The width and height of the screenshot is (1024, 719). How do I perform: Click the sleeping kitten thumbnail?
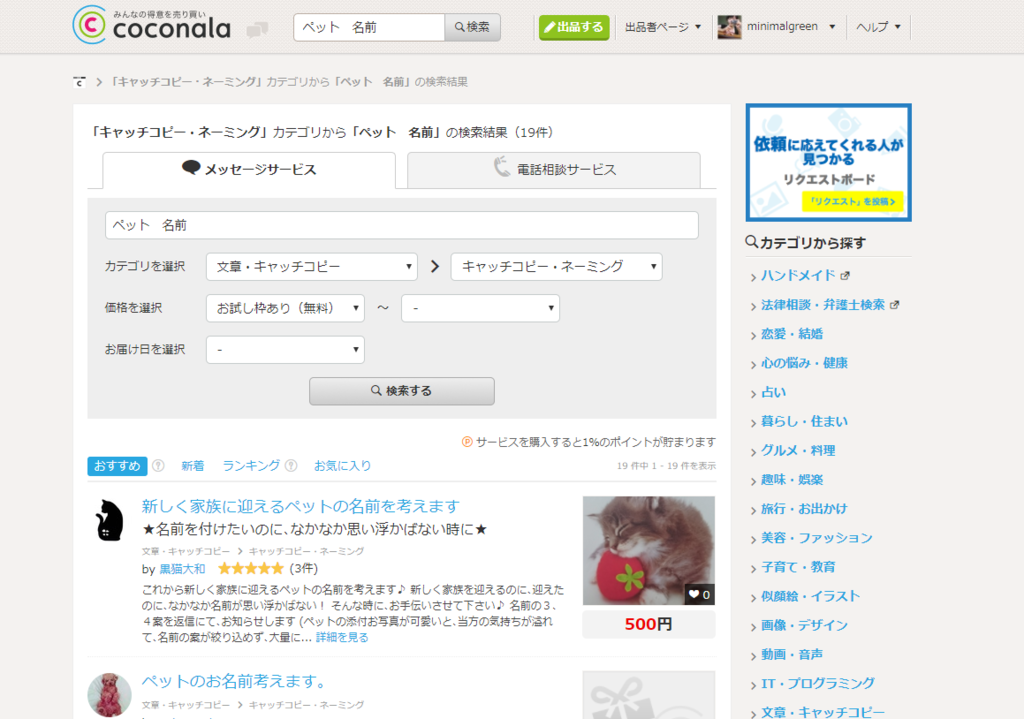point(648,551)
